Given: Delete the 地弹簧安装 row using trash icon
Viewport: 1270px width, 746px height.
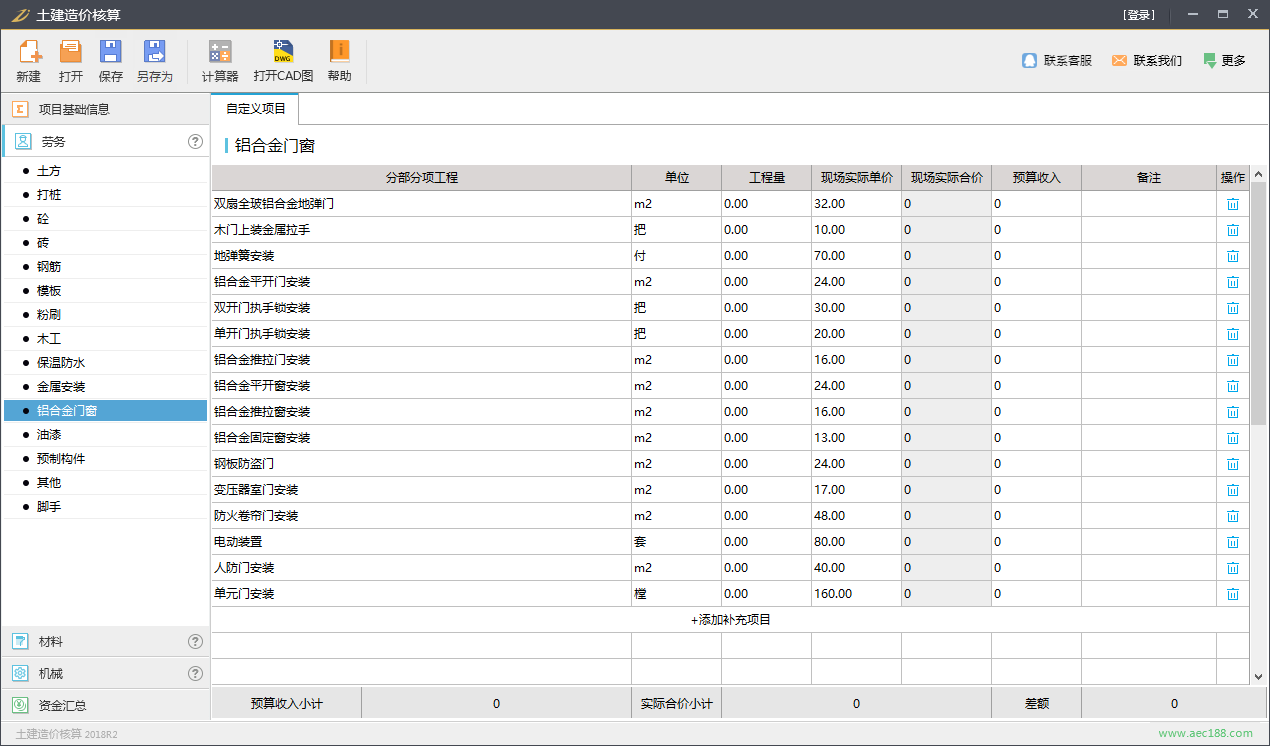Looking at the screenshot, I should [1232, 256].
